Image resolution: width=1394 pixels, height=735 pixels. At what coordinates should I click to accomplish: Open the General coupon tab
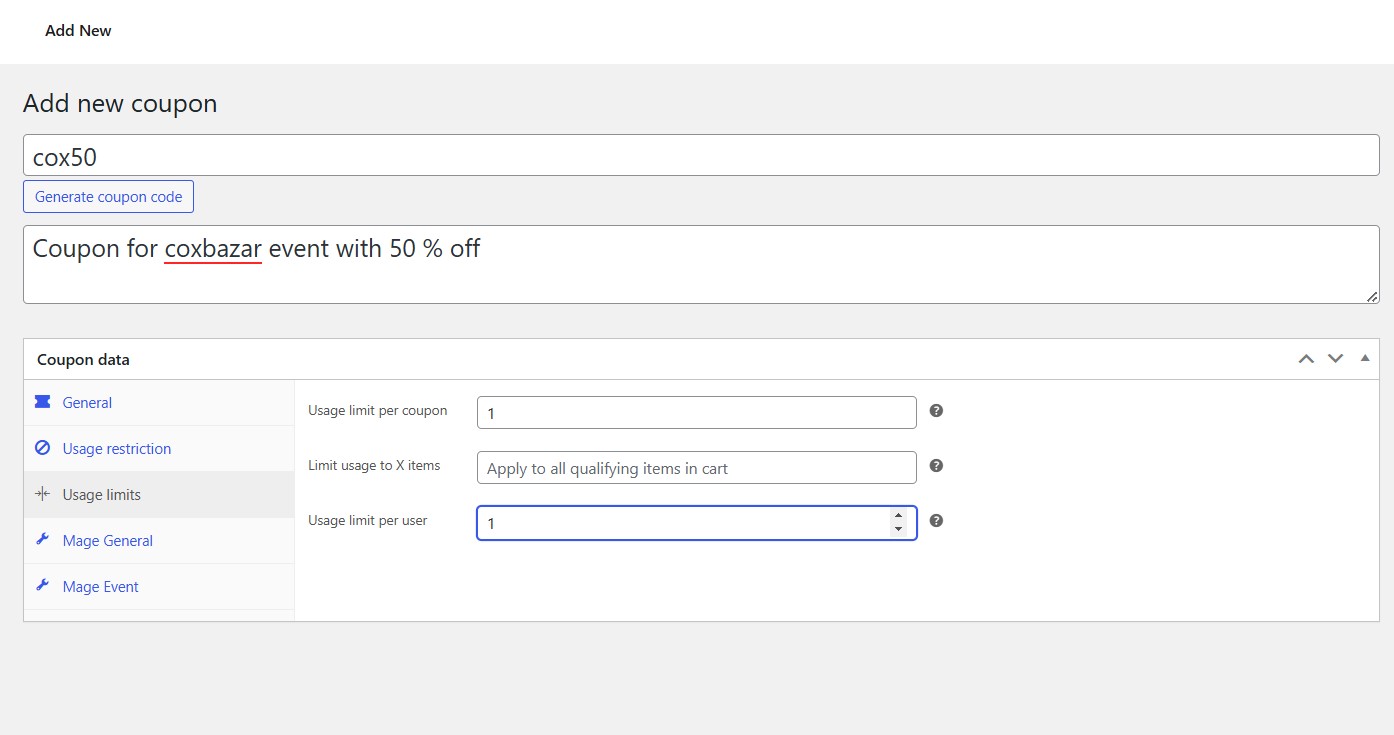click(x=159, y=403)
